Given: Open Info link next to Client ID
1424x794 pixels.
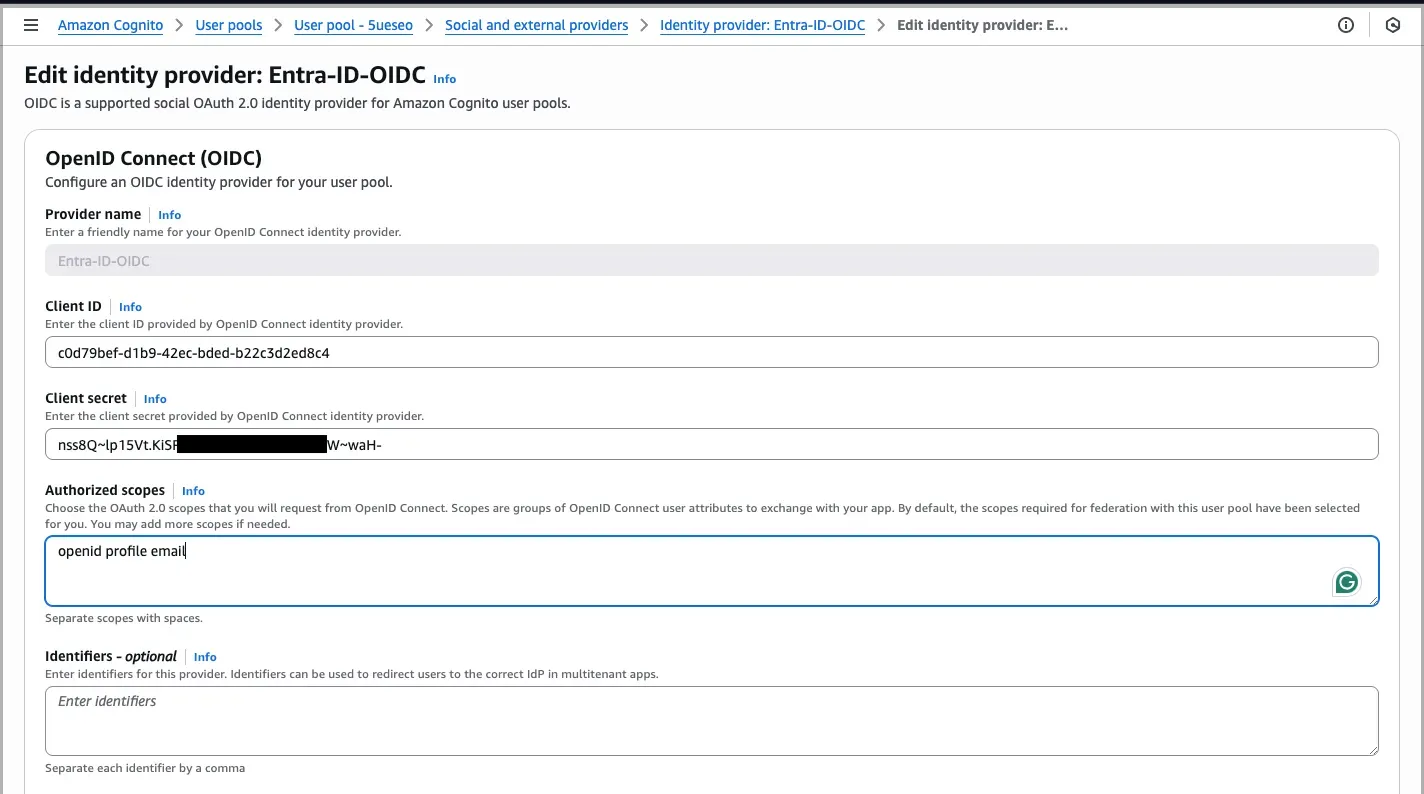Looking at the screenshot, I should tap(130, 307).
